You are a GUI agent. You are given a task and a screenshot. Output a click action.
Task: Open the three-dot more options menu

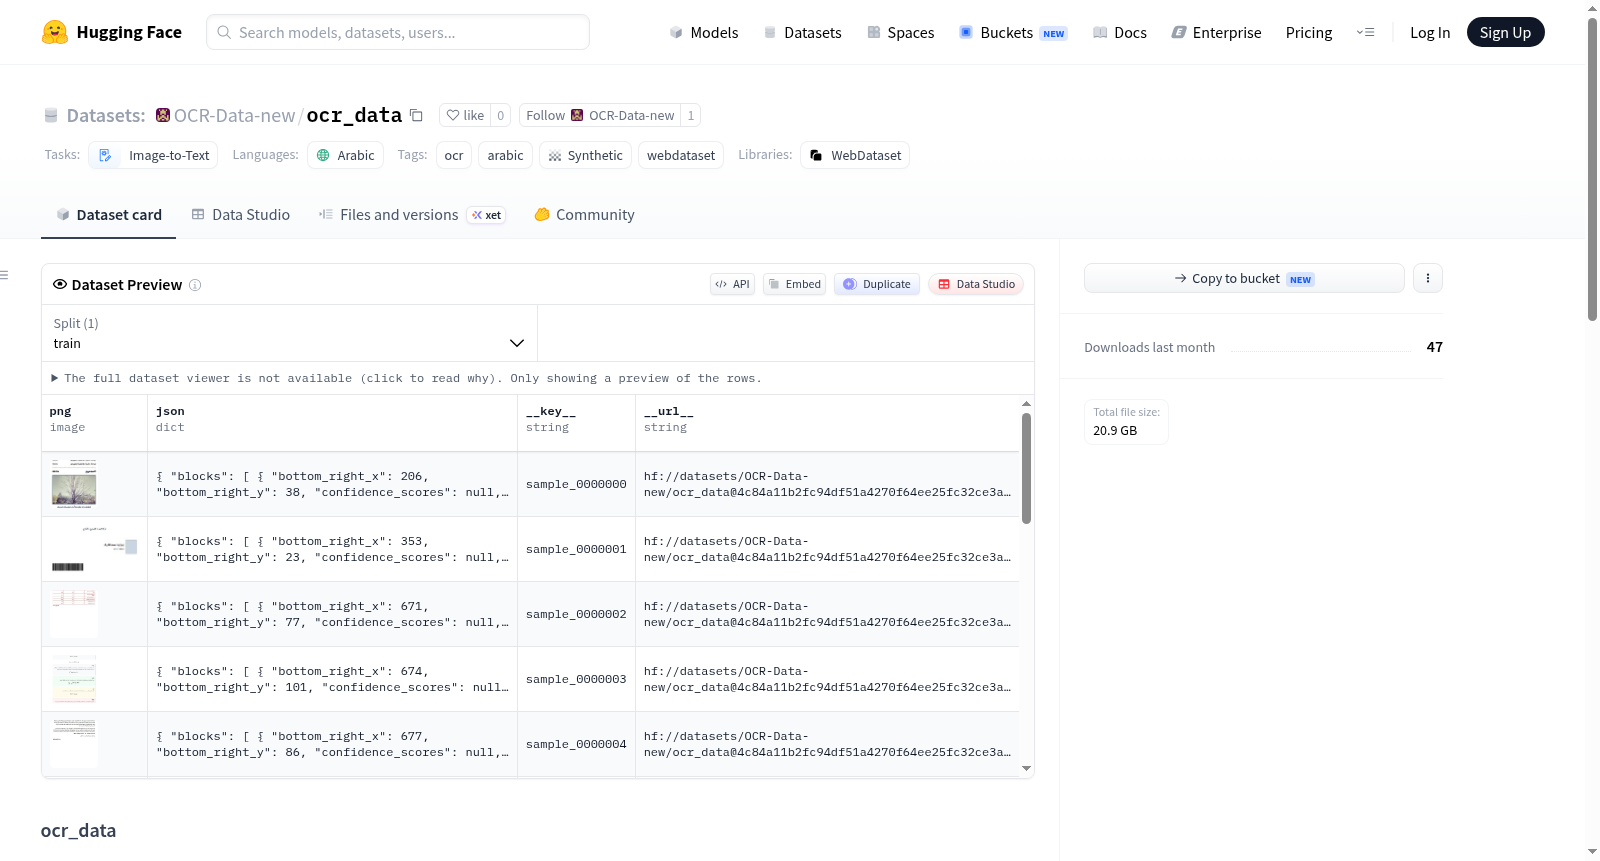tap(1428, 278)
